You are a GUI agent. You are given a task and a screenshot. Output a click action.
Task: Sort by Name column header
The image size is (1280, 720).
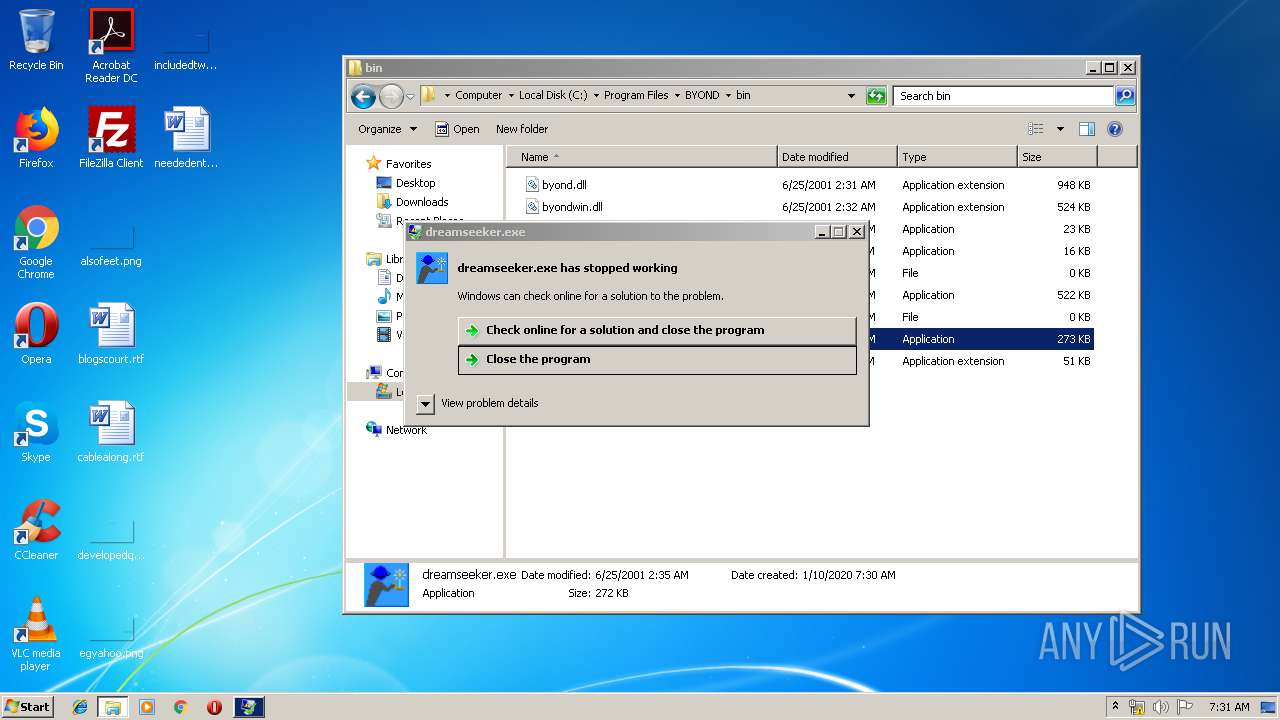point(642,157)
